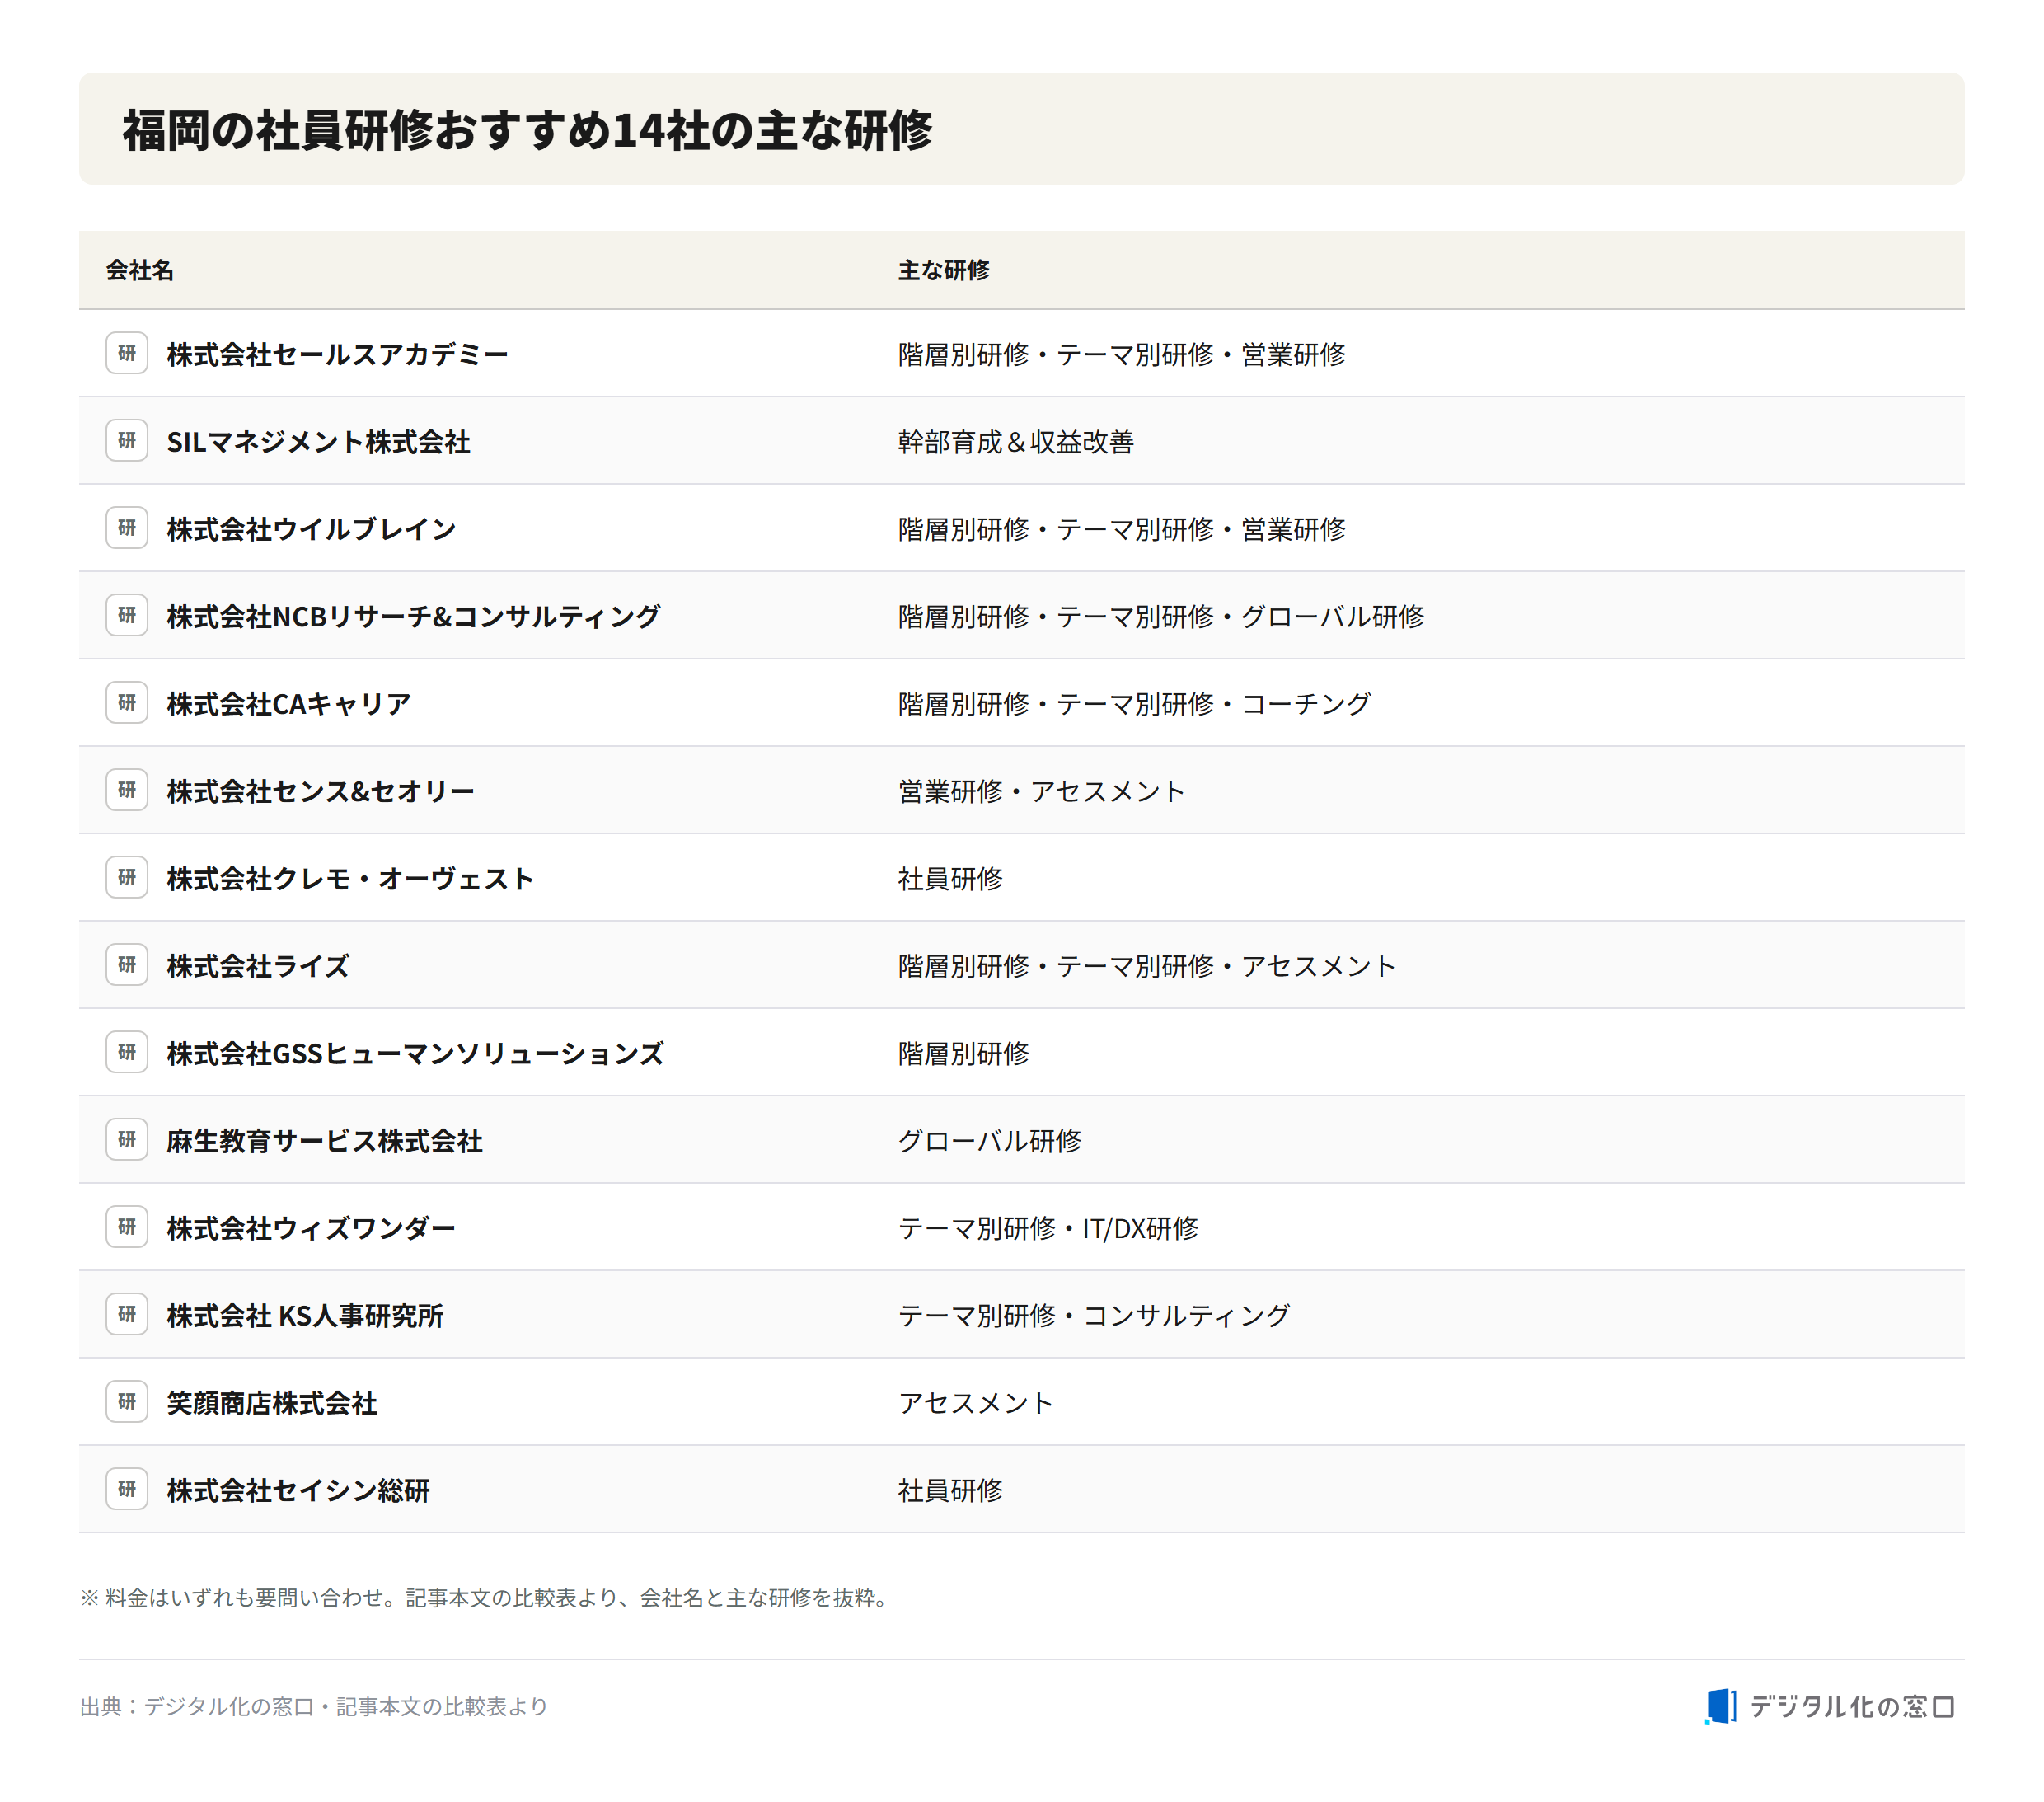Click the 研 icon for 笑顔商店株式会社
Screen dimensions: 2044x1802
(127, 1402)
